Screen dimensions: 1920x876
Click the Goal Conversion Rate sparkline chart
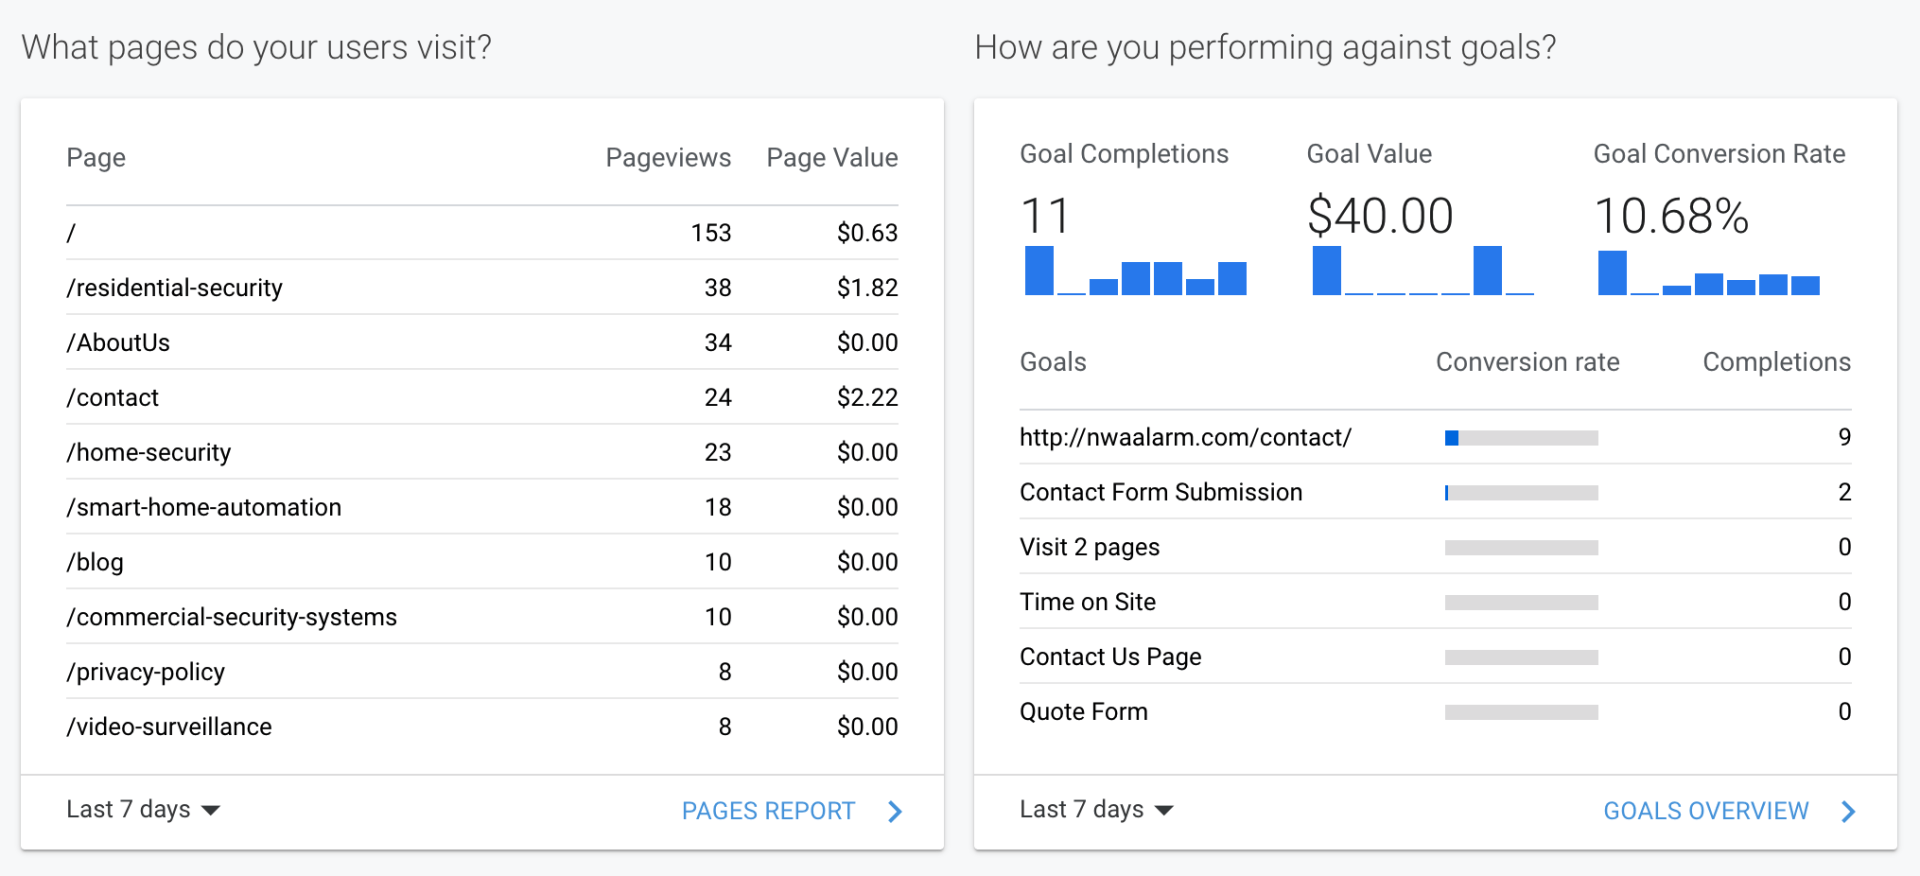(1708, 274)
